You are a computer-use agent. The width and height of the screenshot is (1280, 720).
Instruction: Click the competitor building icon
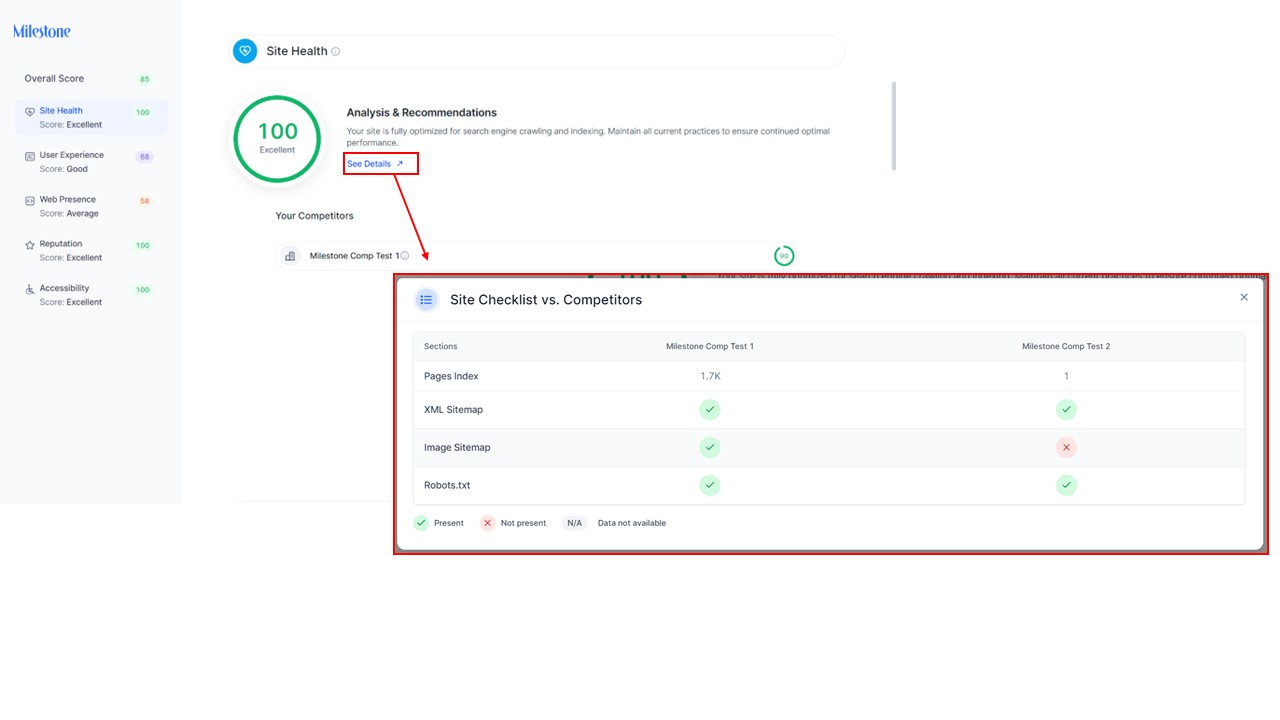290,256
